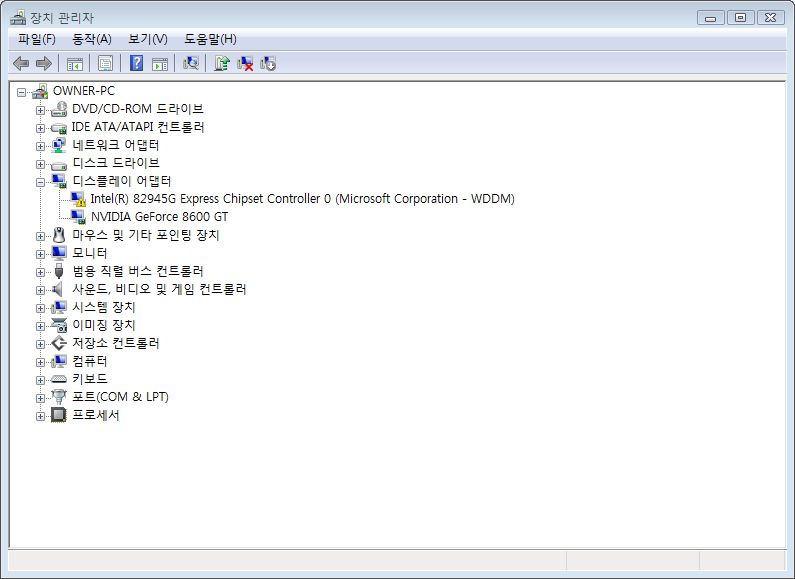Expand the 네트워크 어댑터 node
Screen dimensions: 795x579
click(x=40, y=146)
